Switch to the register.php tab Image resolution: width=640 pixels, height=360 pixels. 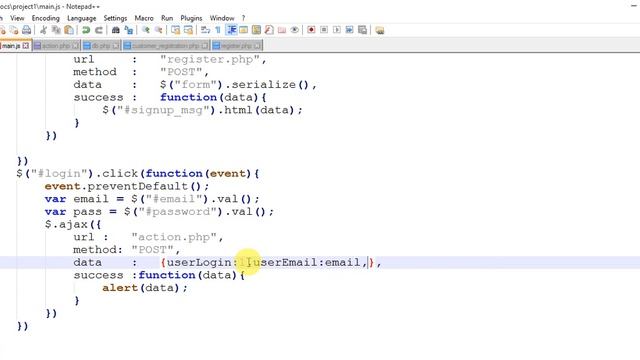pos(237,46)
